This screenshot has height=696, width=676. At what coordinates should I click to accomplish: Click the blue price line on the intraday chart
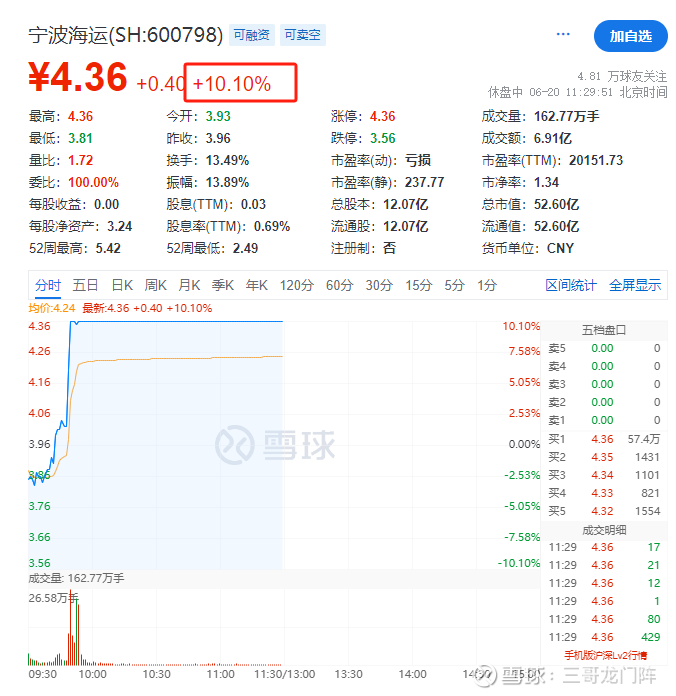pos(178,321)
